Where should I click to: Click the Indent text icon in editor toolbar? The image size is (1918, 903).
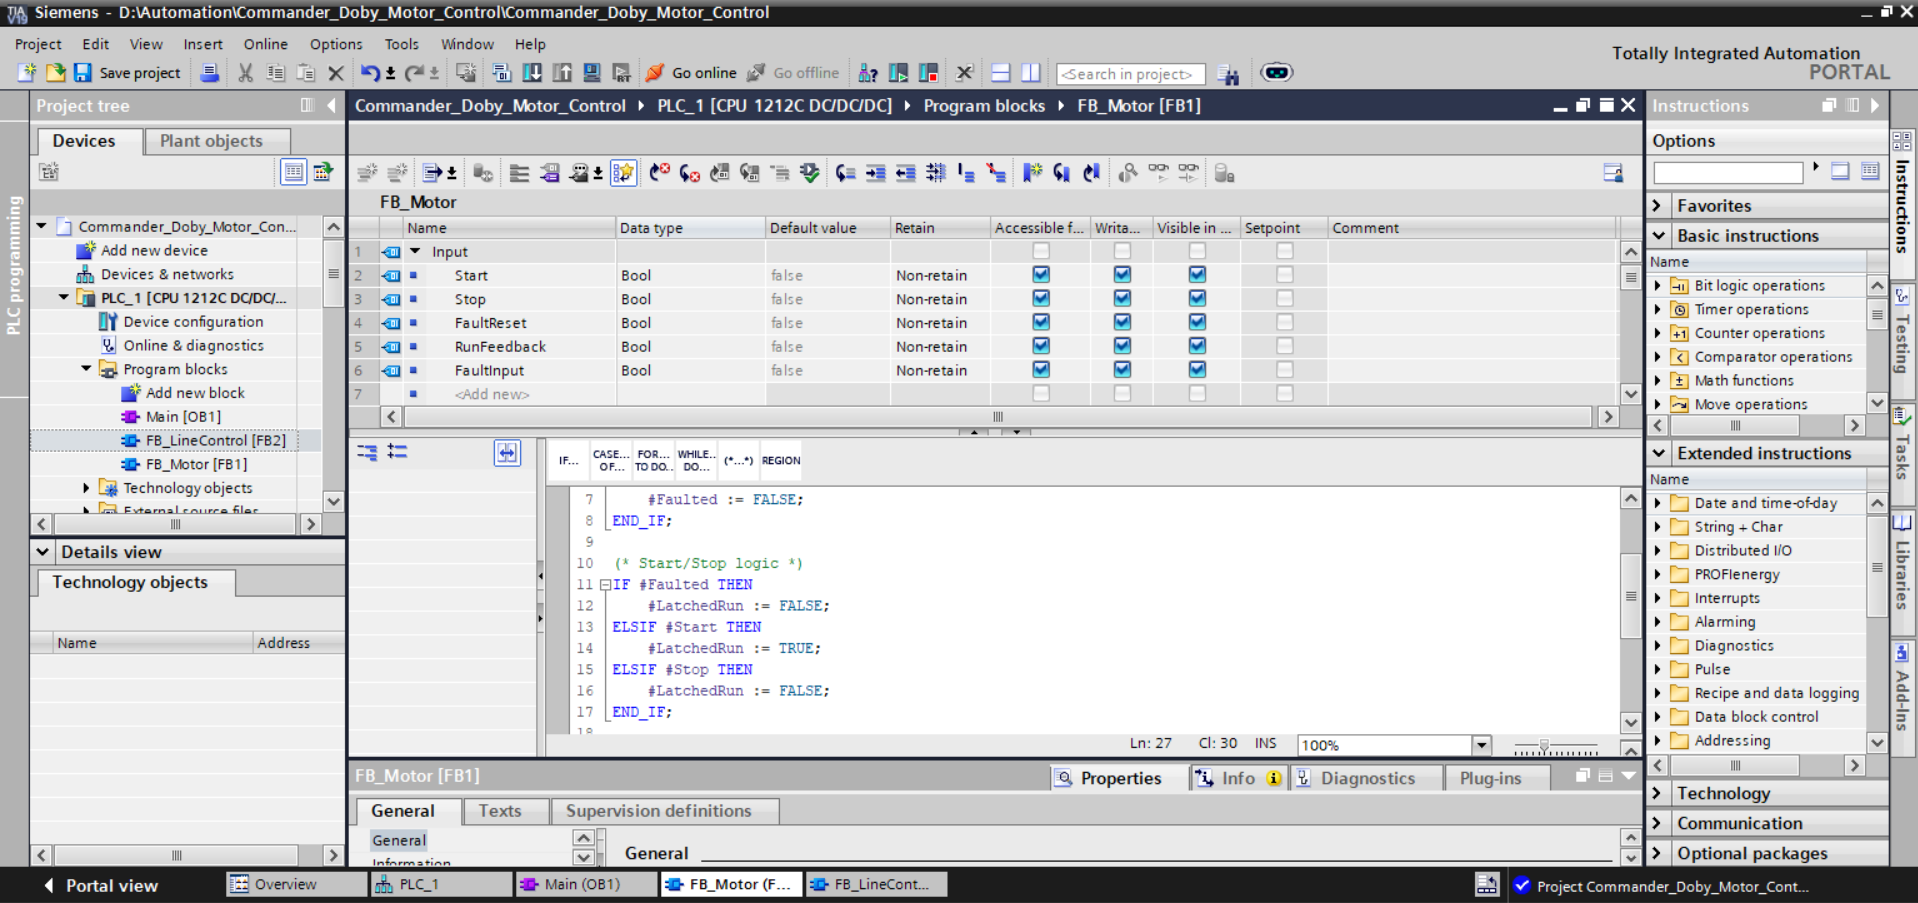[x=875, y=173]
